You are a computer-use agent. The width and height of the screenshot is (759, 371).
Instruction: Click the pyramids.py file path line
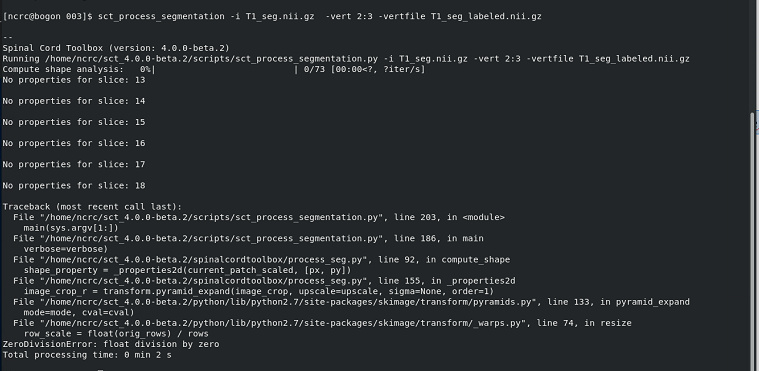tap(351, 302)
